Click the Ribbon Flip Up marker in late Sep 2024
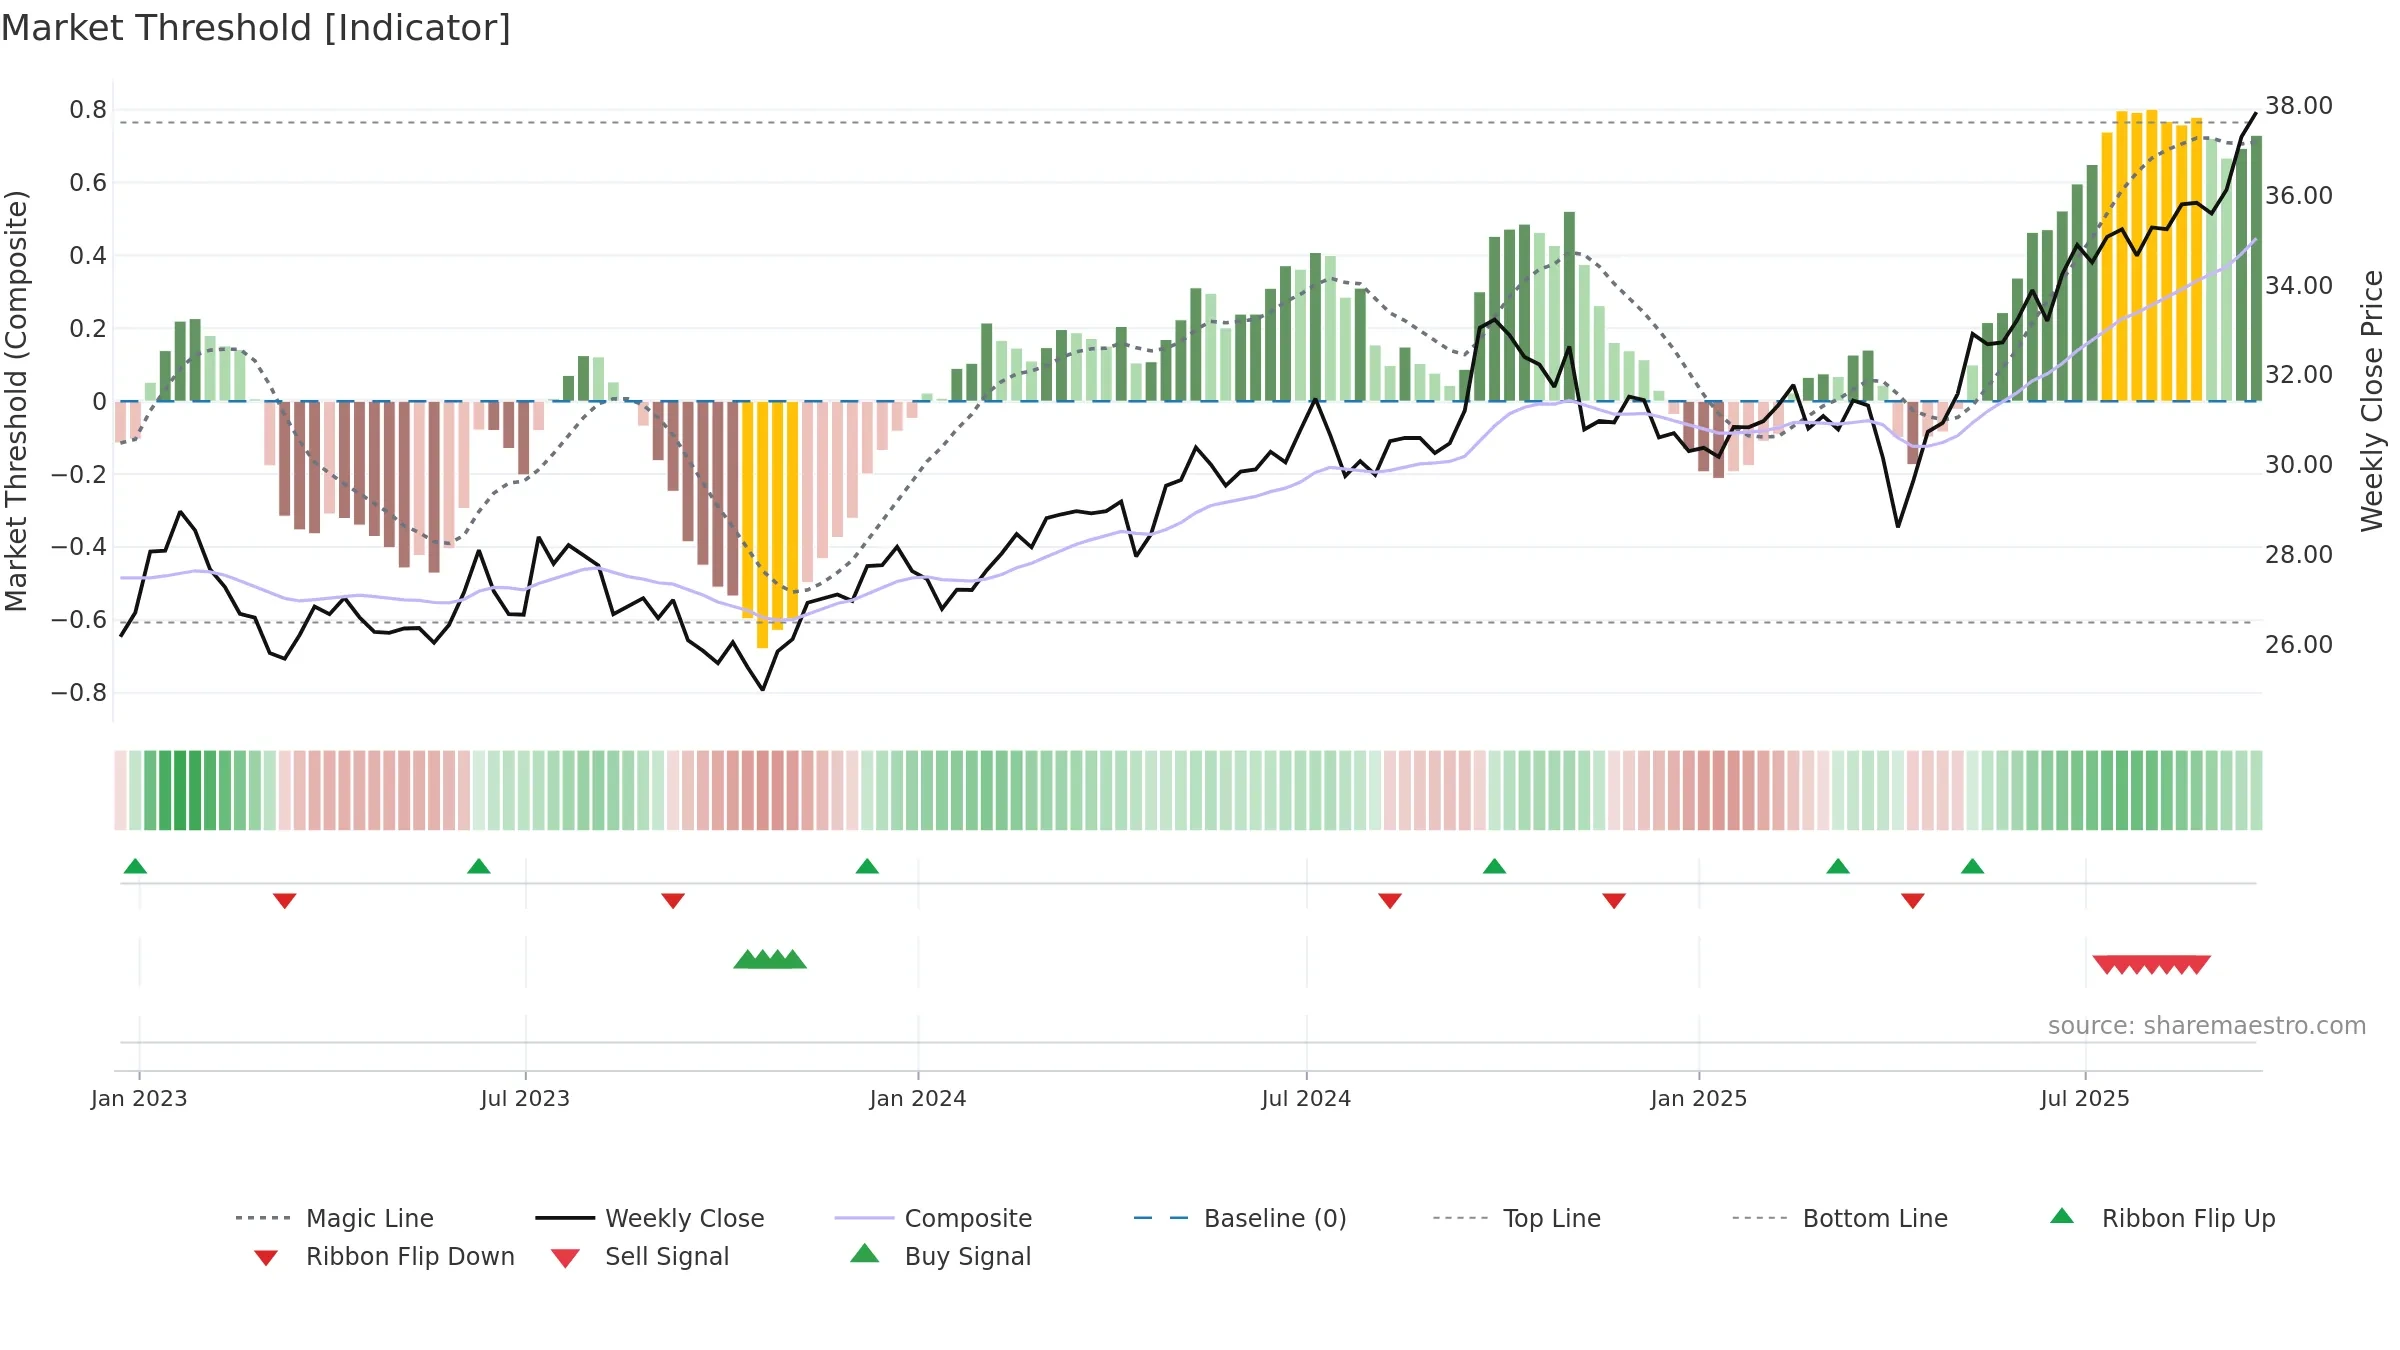This screenshot has height=1350, width=2400. [x=1494, y=866]
